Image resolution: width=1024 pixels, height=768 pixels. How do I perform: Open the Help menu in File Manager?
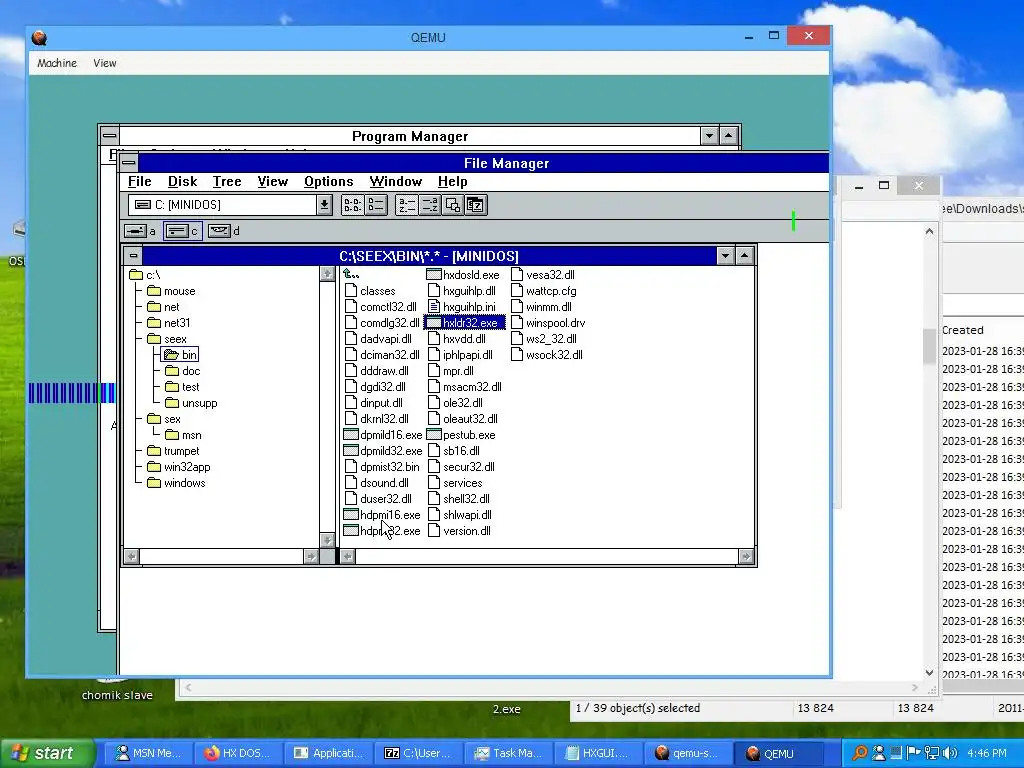[x=452, y=182]
